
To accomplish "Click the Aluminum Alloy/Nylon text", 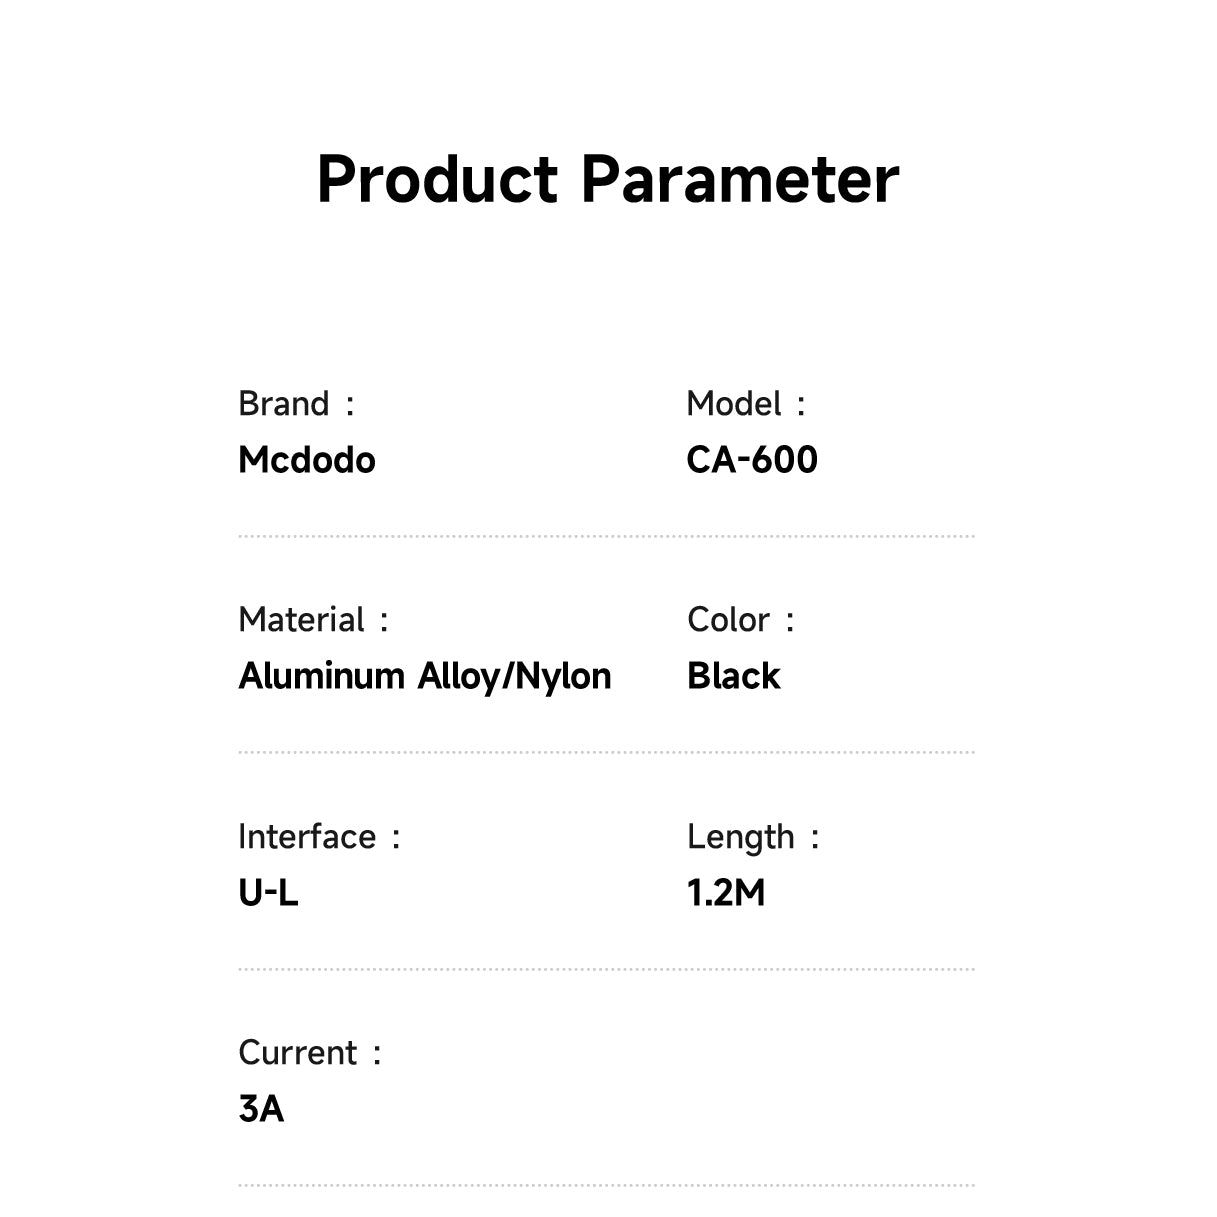I will click(x=425, y=677).
